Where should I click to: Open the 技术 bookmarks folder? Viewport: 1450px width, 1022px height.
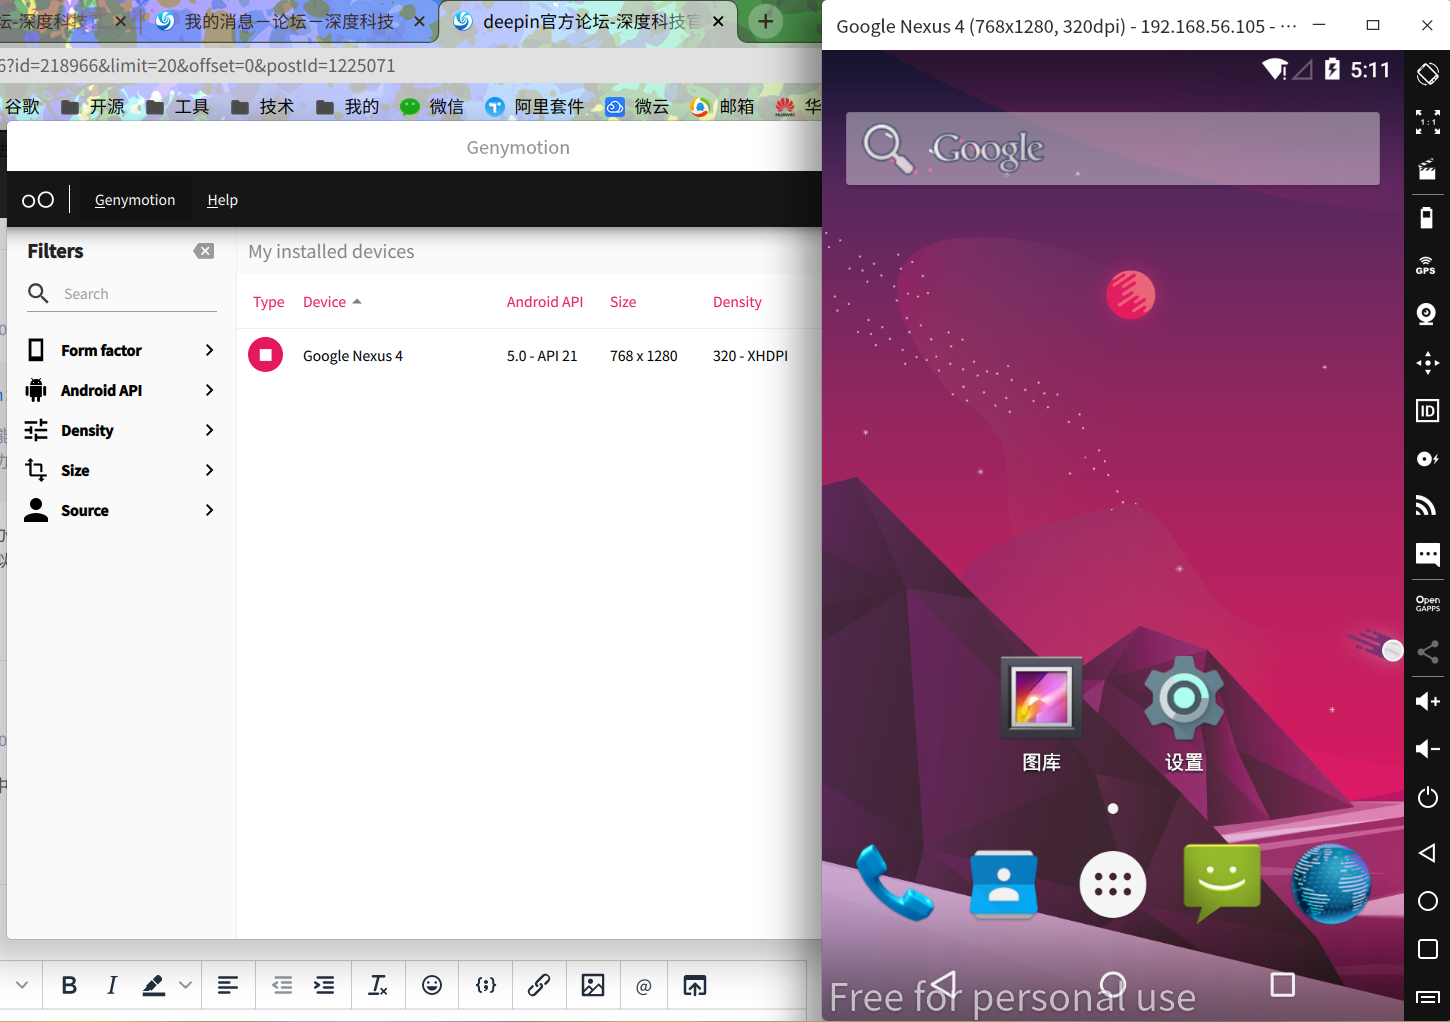[x=263, y=106]
